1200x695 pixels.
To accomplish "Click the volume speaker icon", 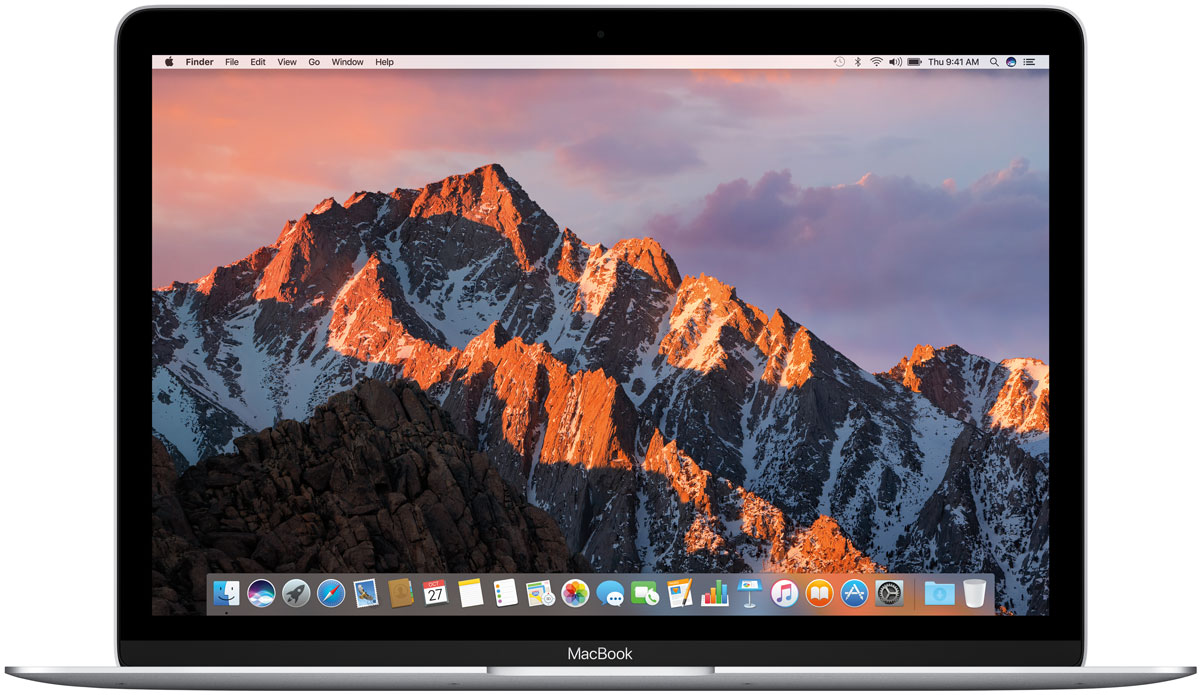I will [896, 62].
